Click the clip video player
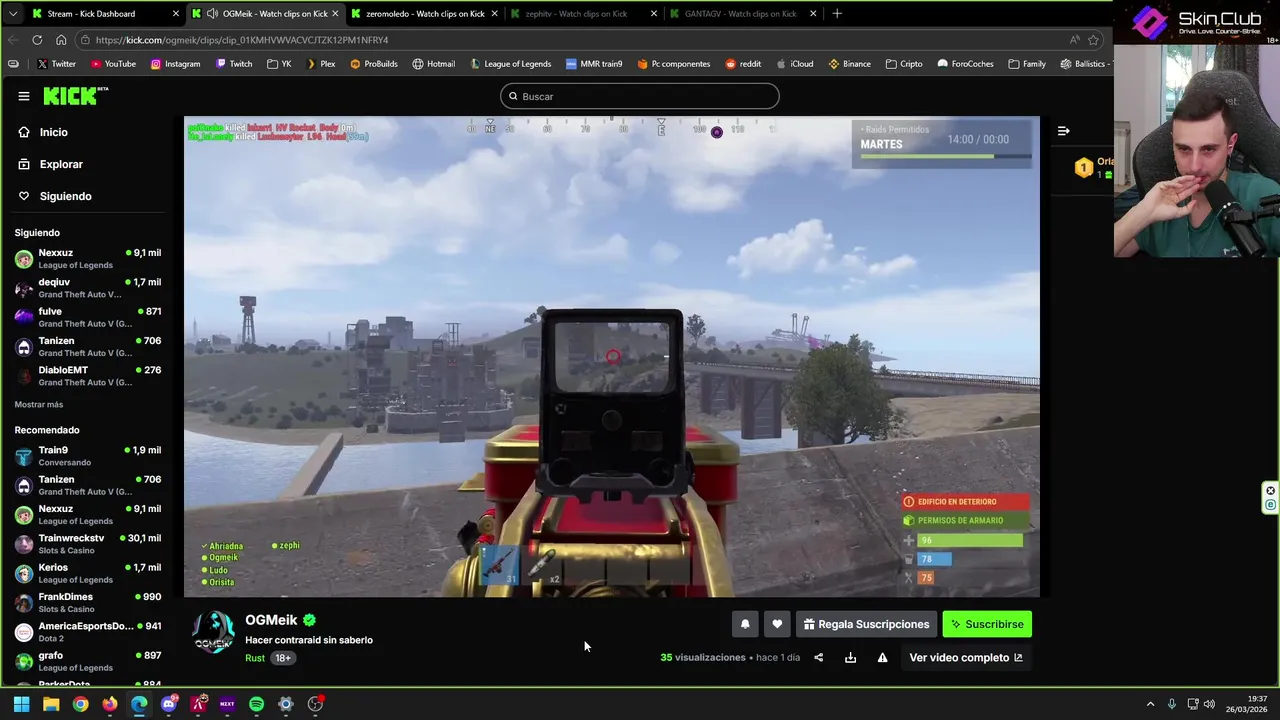 pos(611,356)
